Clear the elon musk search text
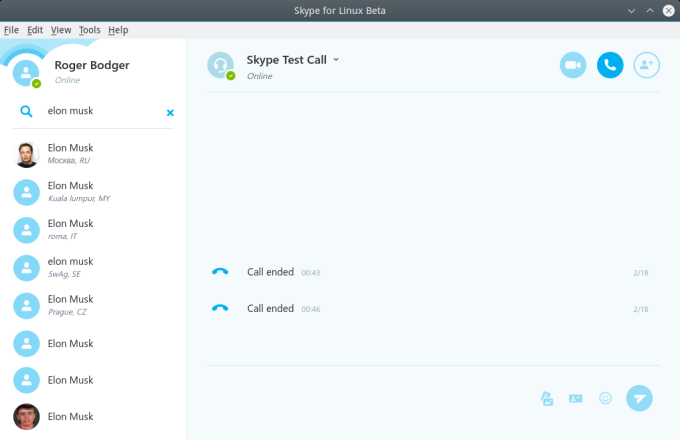Image resolution: width=680 pixels, height=440 pixels. pos(170,113)
